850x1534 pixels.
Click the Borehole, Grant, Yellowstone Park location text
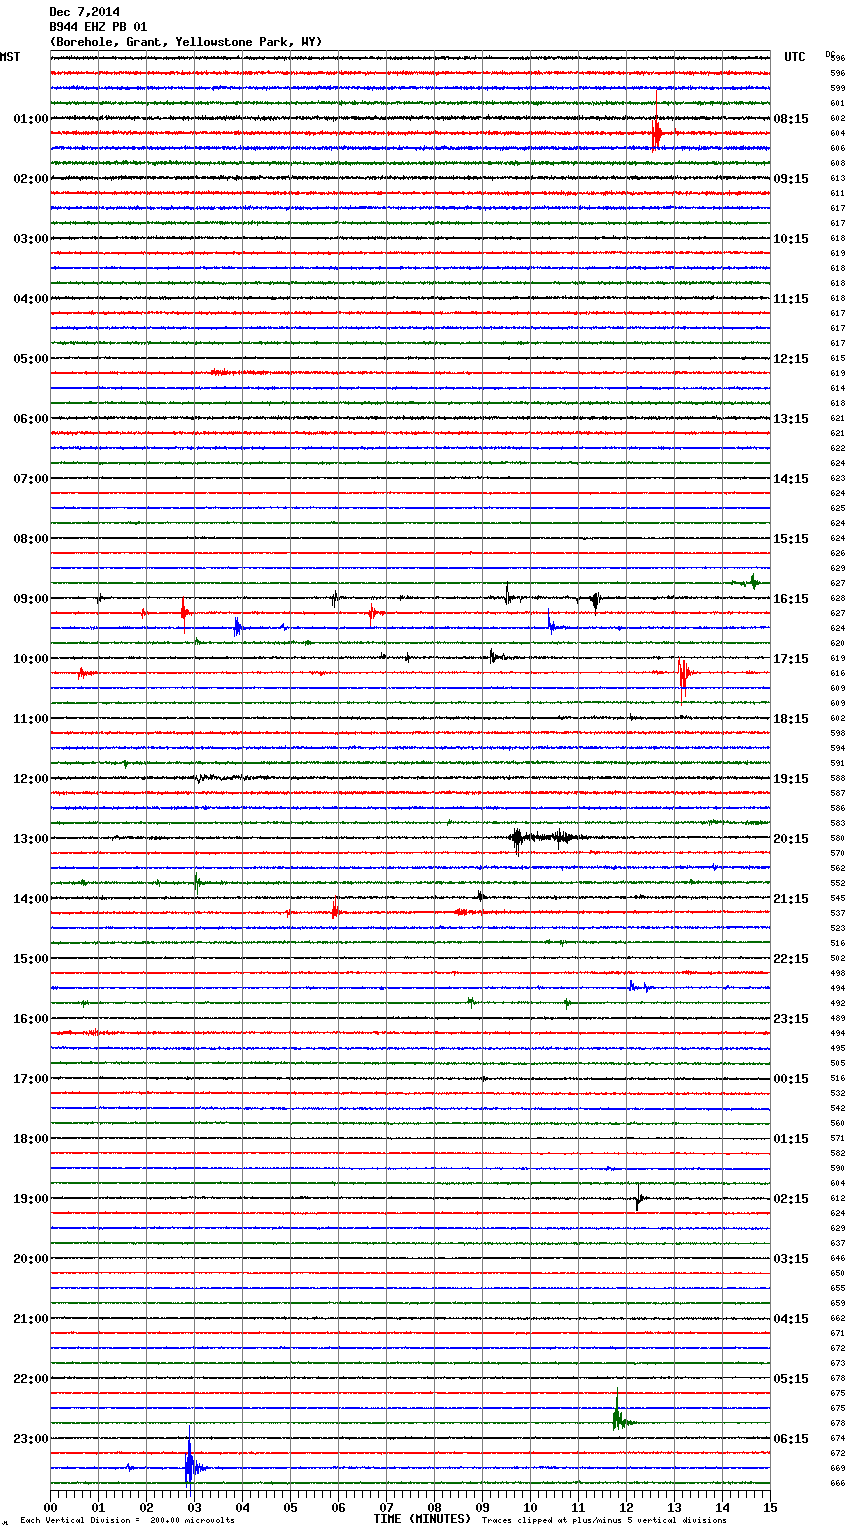click(x=186, y=42)
